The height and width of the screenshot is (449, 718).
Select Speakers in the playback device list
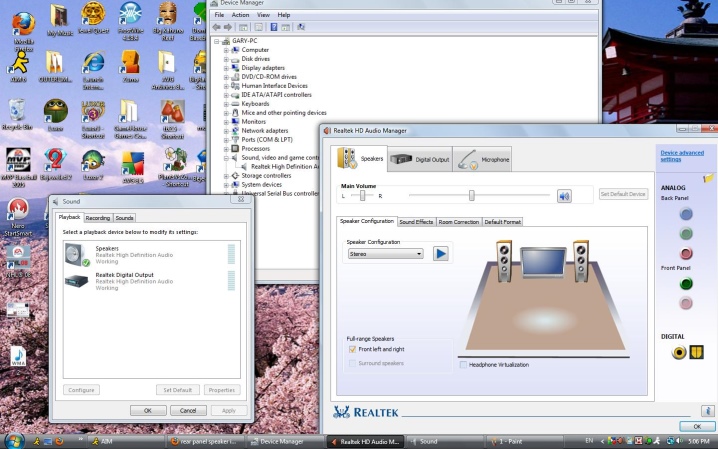click(151, 255)
